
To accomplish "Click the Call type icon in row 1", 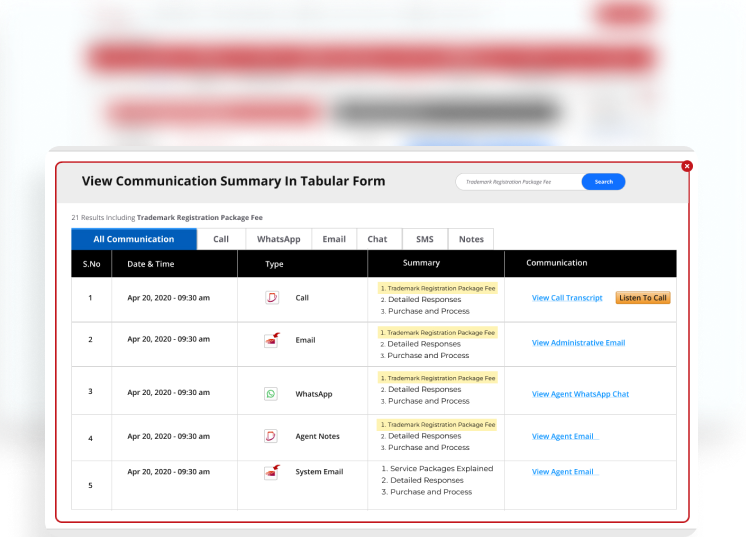I will [x=271, y=298].
